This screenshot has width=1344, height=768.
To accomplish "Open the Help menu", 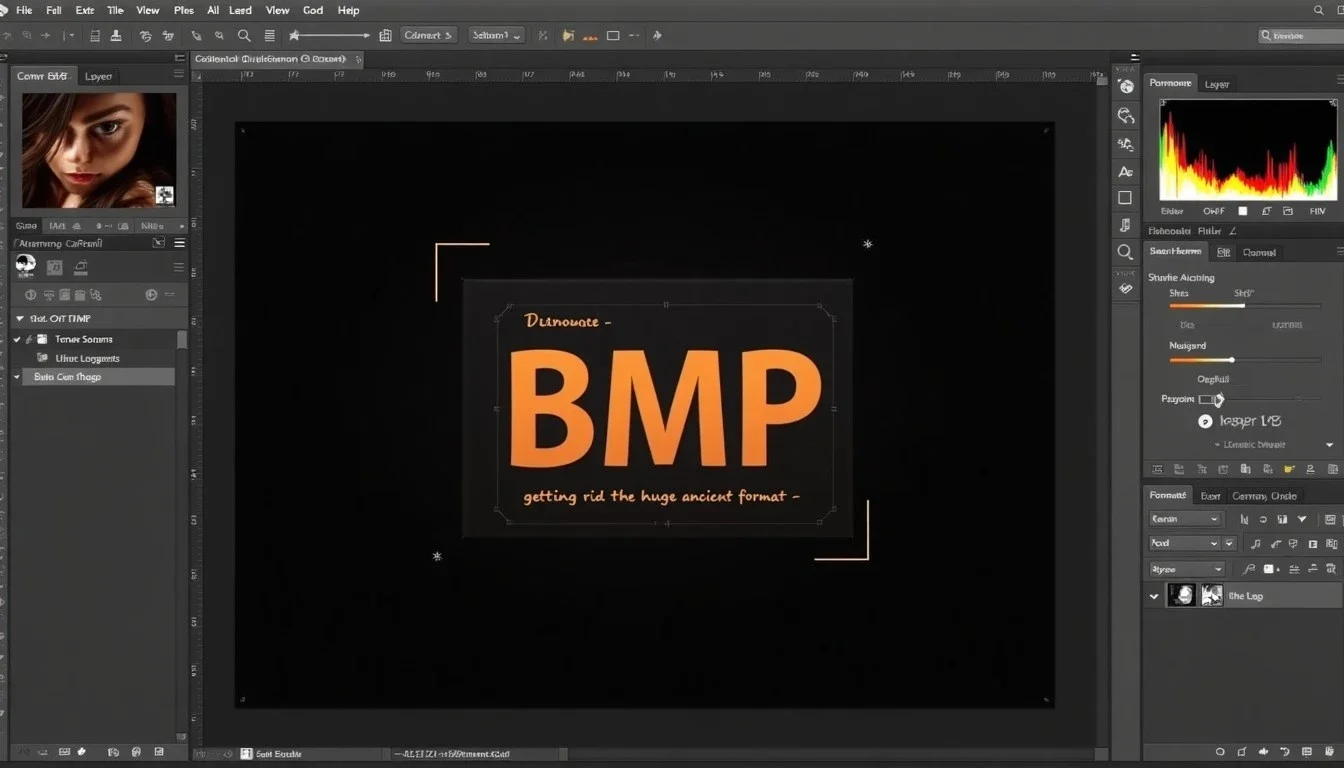I will [x=348, y=10].
